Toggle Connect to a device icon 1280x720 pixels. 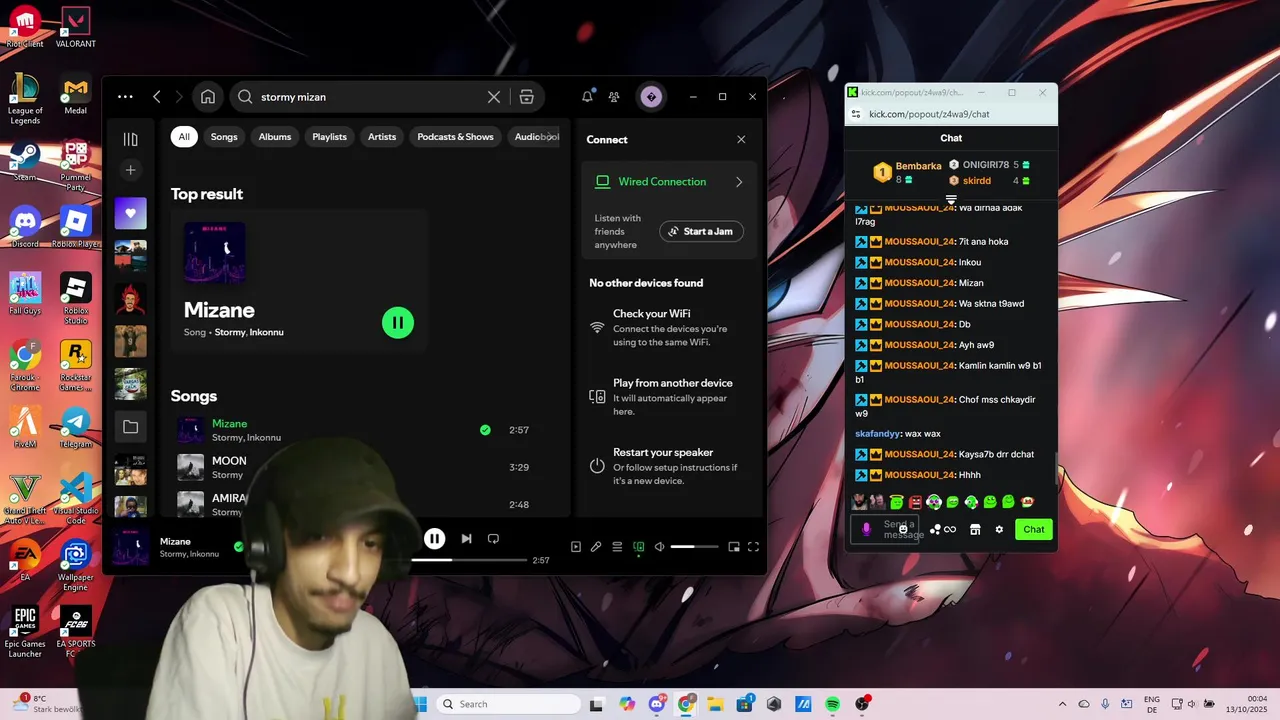(x=638, y=547)
